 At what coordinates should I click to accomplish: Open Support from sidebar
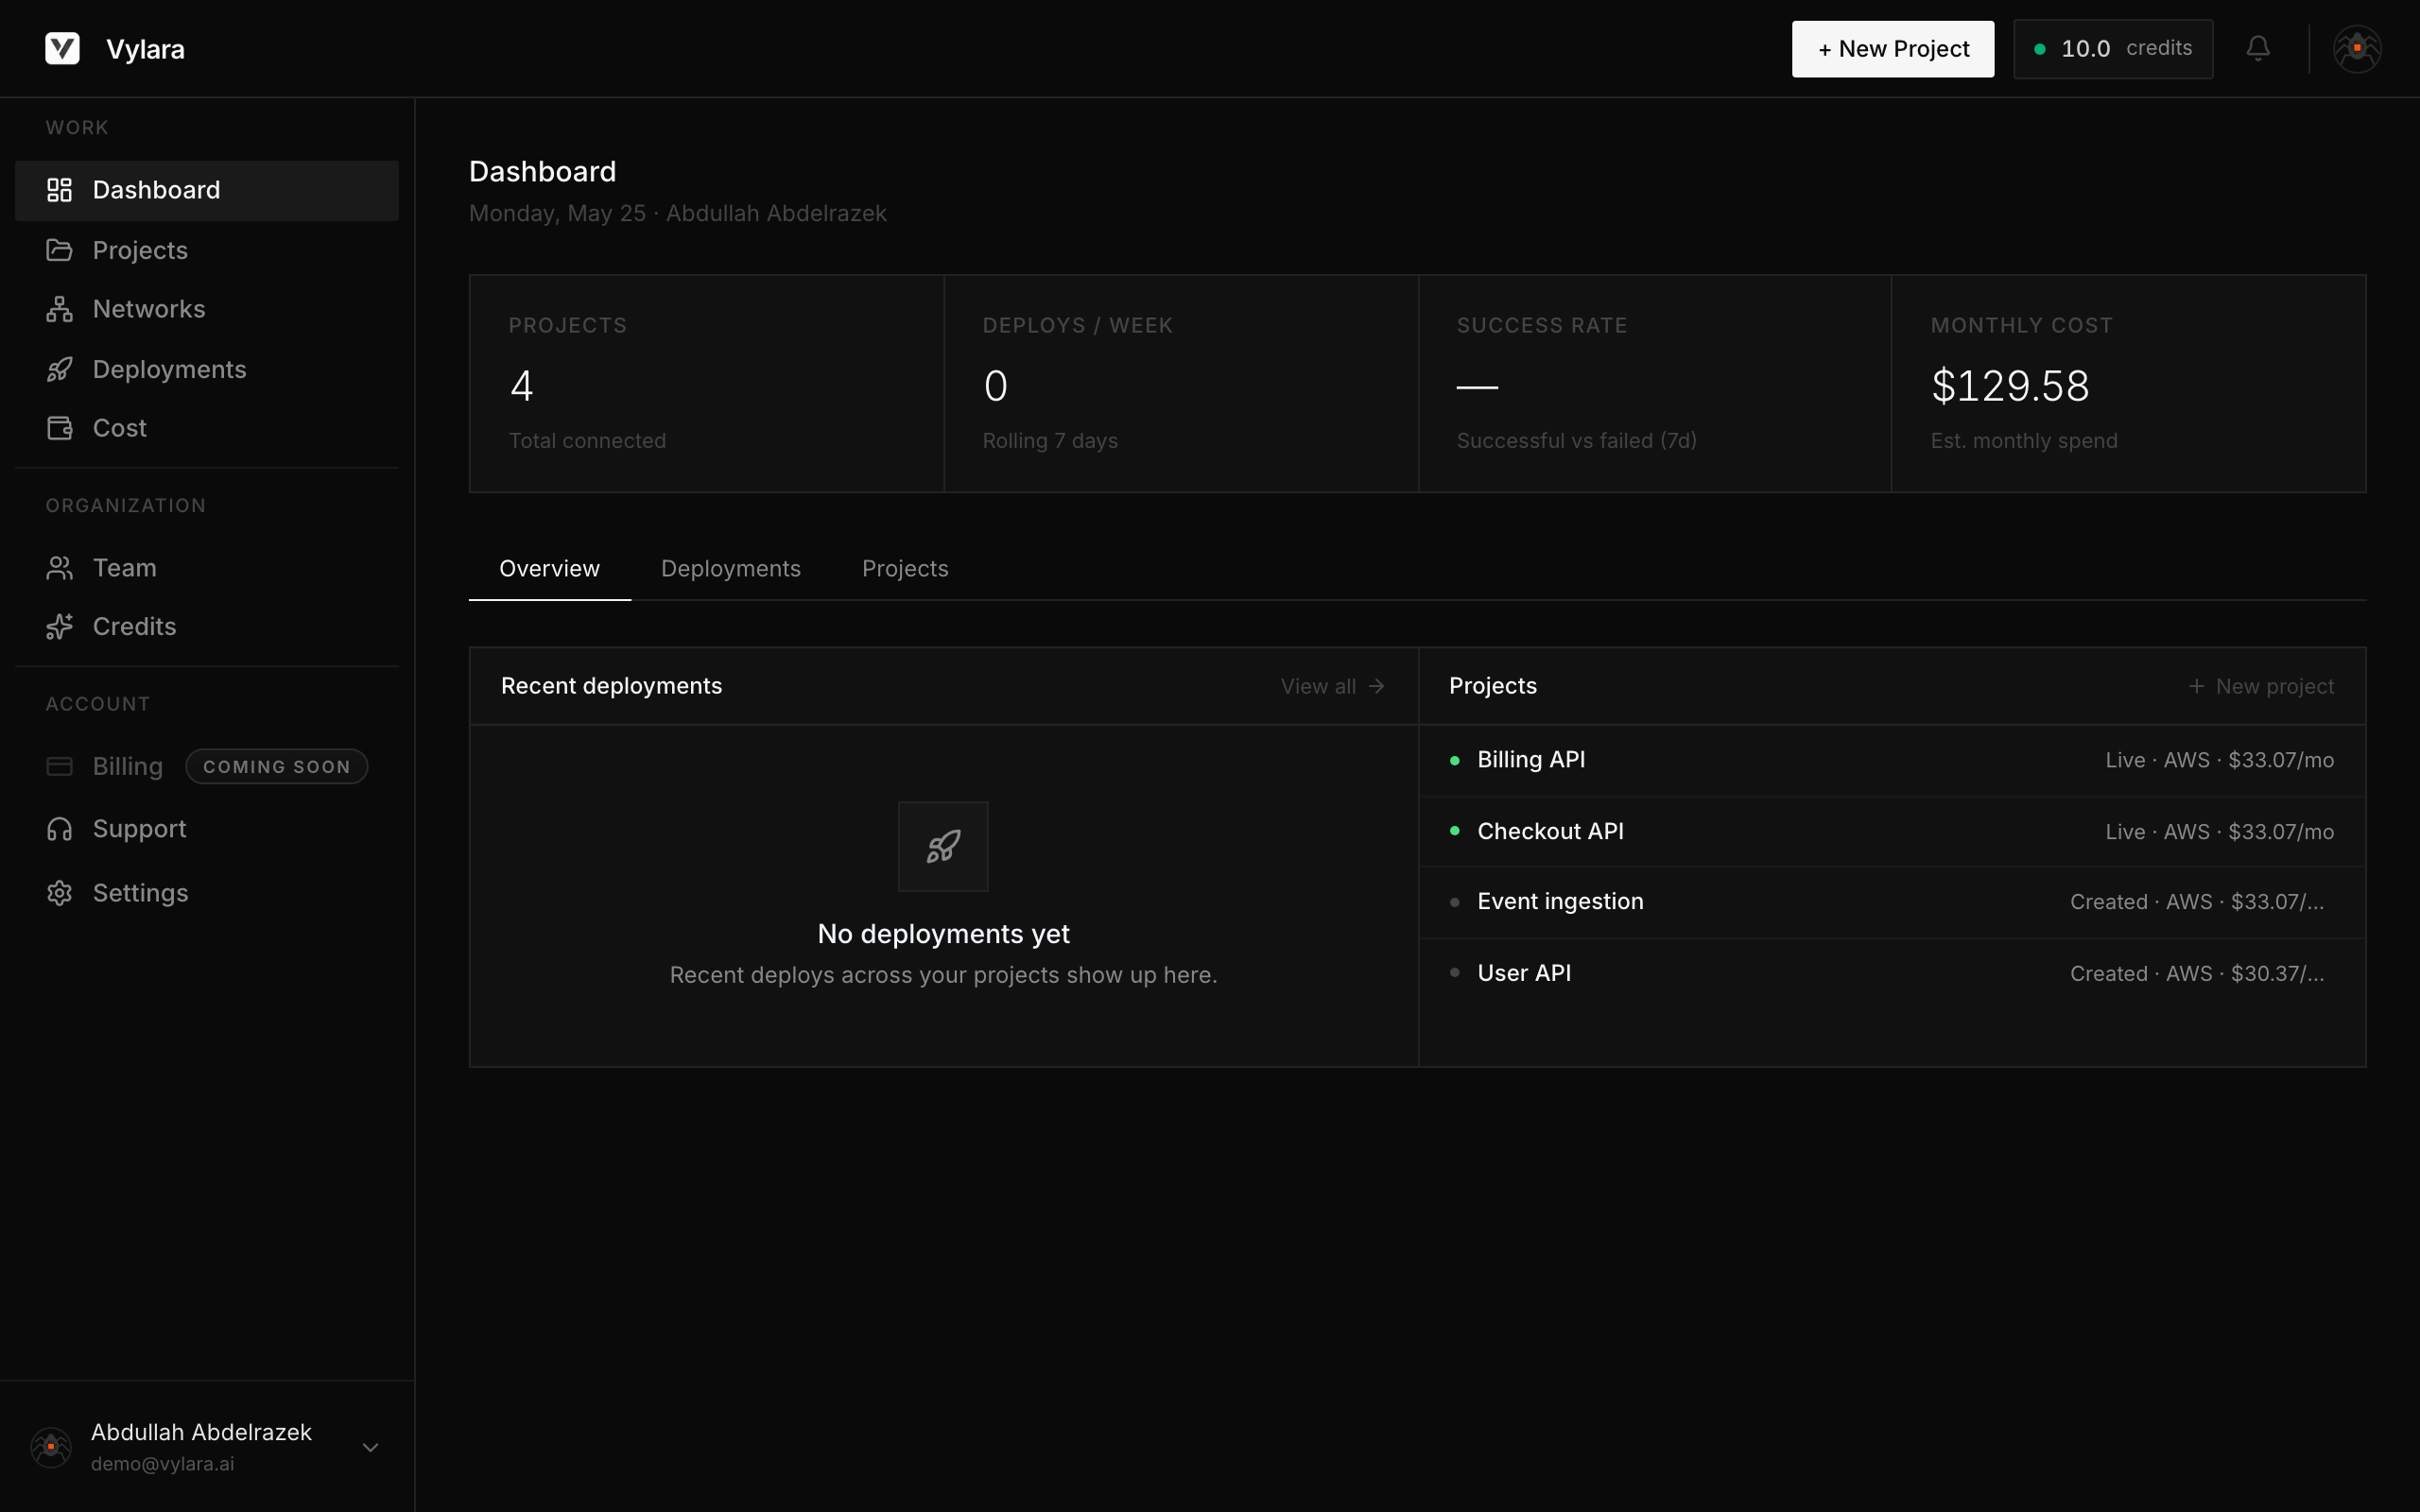coord(207,829)
